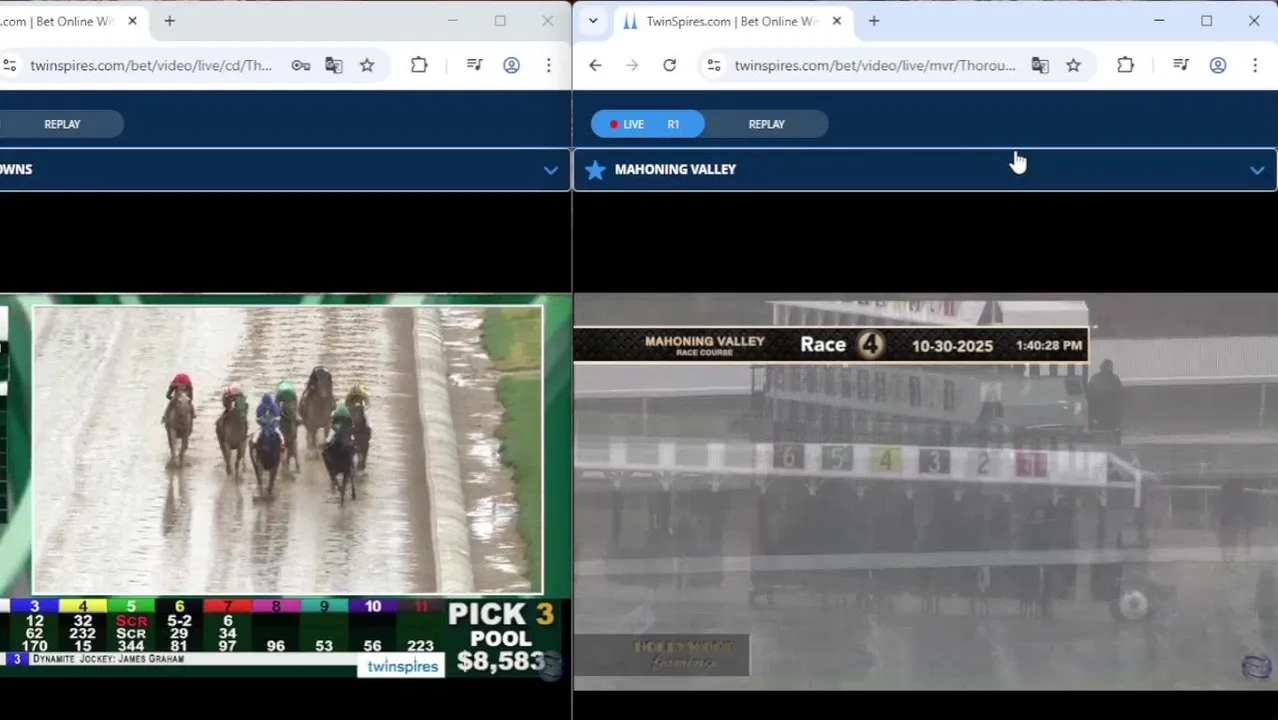The height and width of the screenshot is (720, 1278).
Task: View site information in the right window
Action: click(714, 65)
